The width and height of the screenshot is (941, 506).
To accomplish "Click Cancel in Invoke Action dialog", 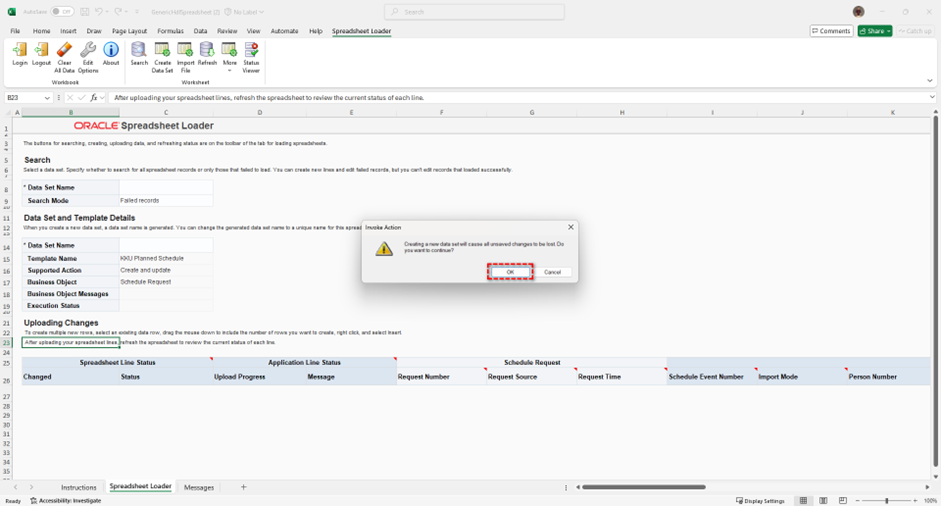I will [x=552, y=272].
